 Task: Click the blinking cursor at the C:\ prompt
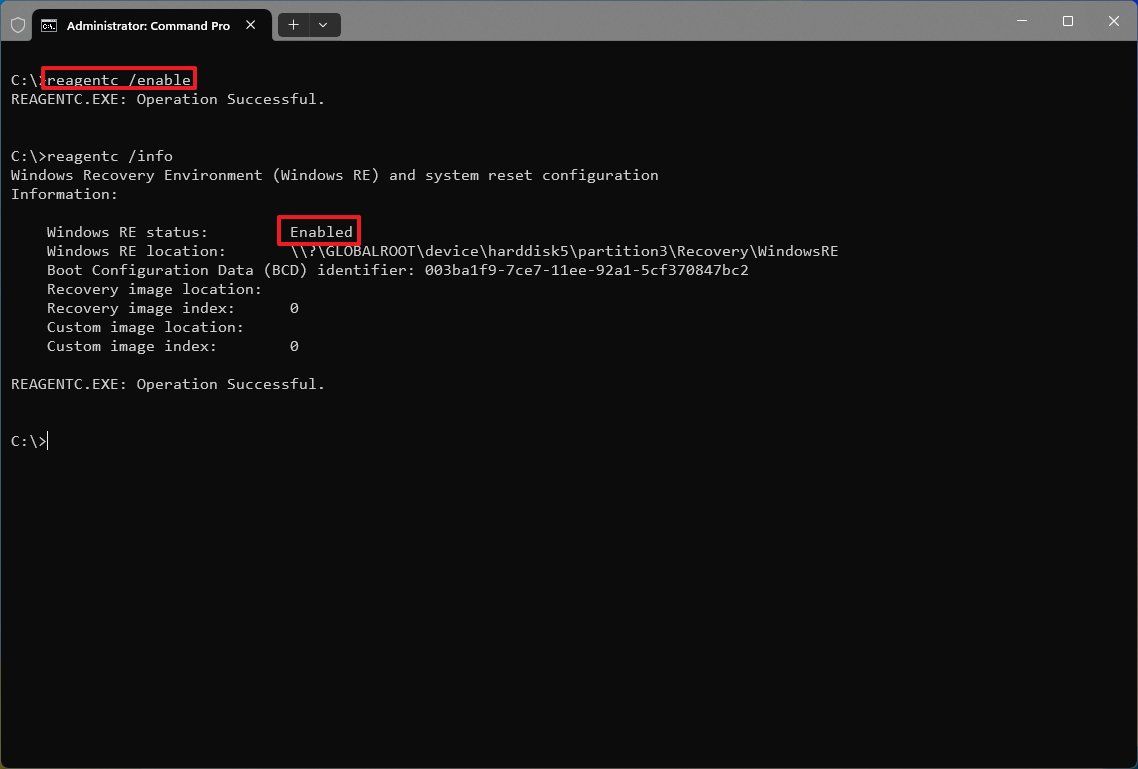(45, 440)
